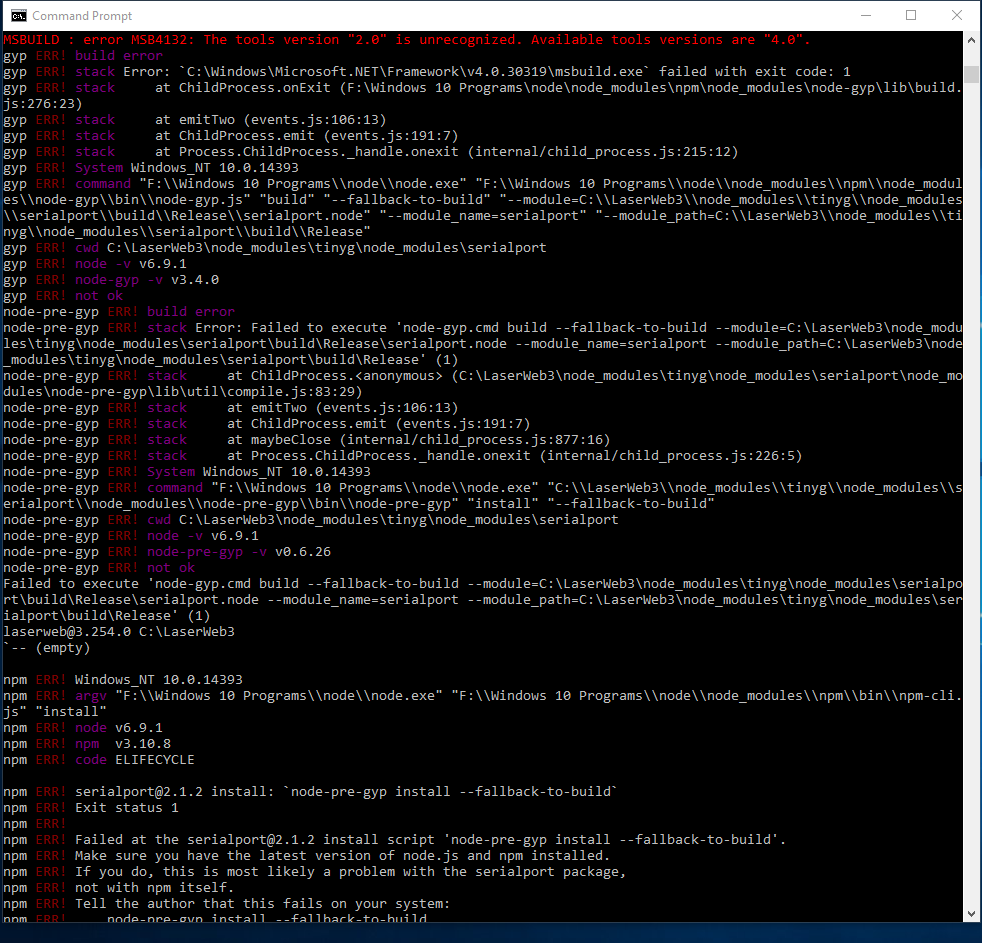
Task: Click the 'laserweb@3.254.0 C:\LaserWeb3' line
Action: pos(119,632)
